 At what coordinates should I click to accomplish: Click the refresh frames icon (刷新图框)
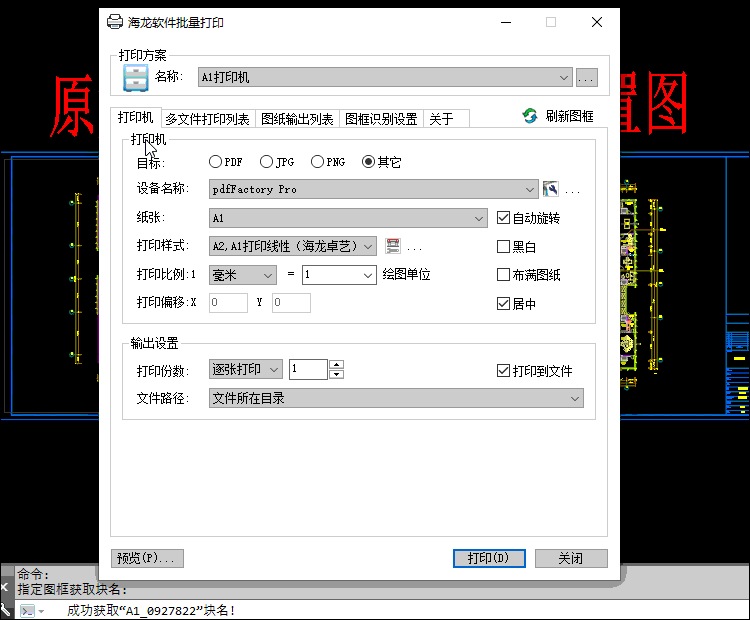[530, 117]
